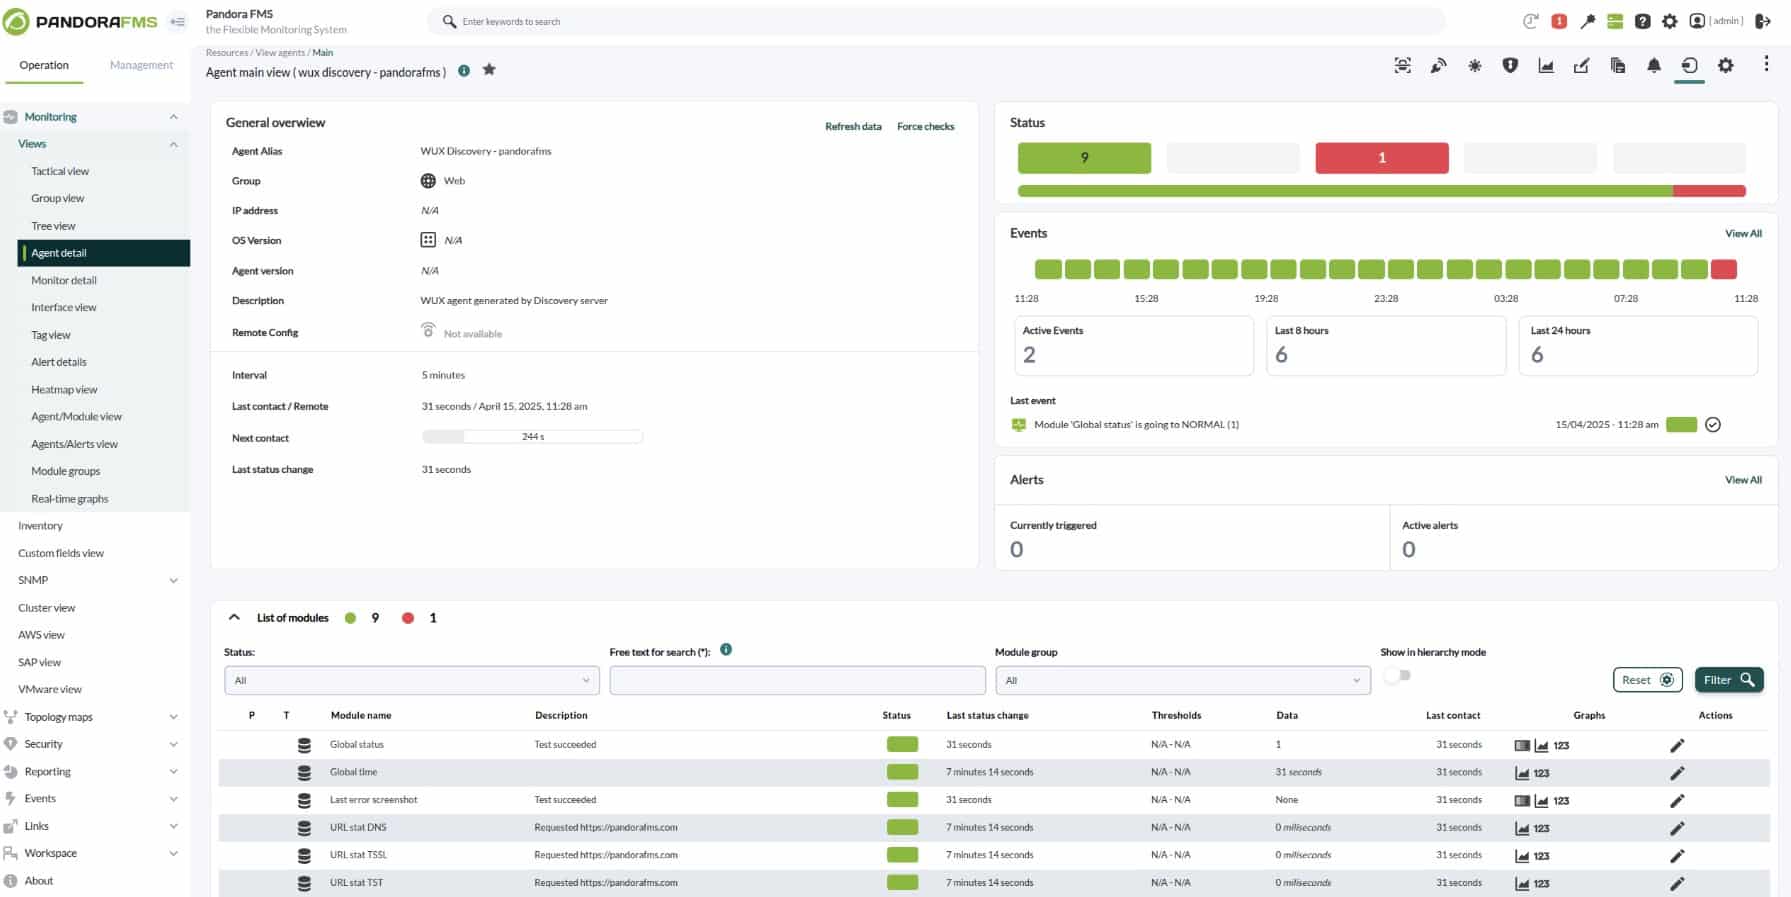This screenshot has height=897, width=1791.
Task: Open Real-time graphs menu item
Action: click(x=70, y=499)
